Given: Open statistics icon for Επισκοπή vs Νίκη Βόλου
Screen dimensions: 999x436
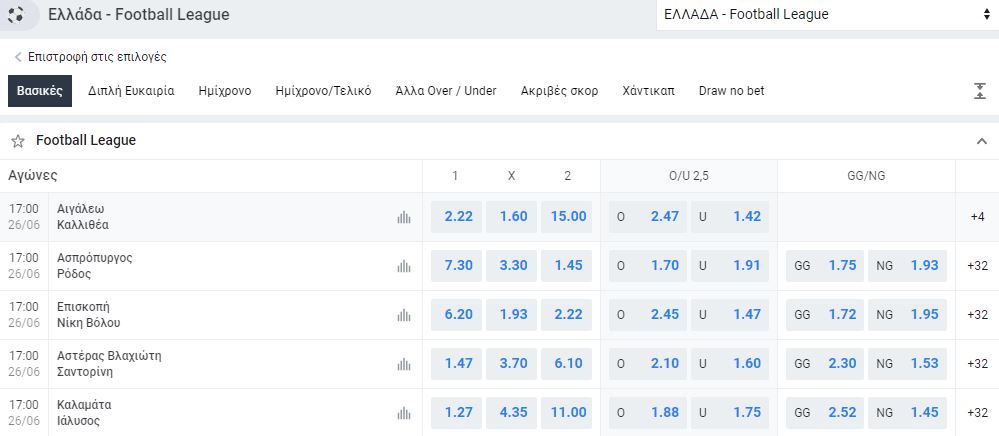Looking at the screenshot, I should coord(404,316).
